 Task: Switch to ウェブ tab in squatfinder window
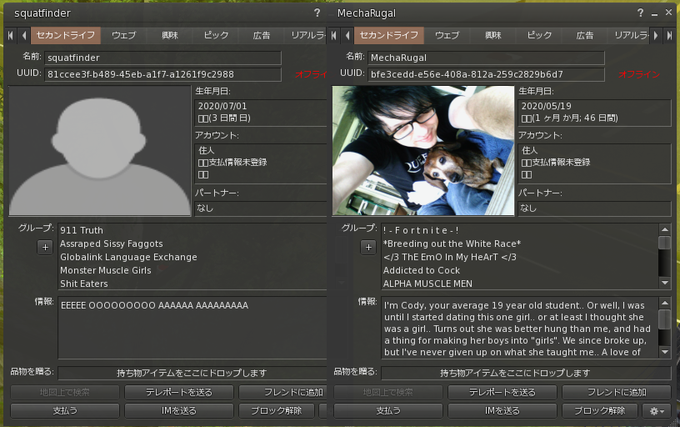point(124,35)
